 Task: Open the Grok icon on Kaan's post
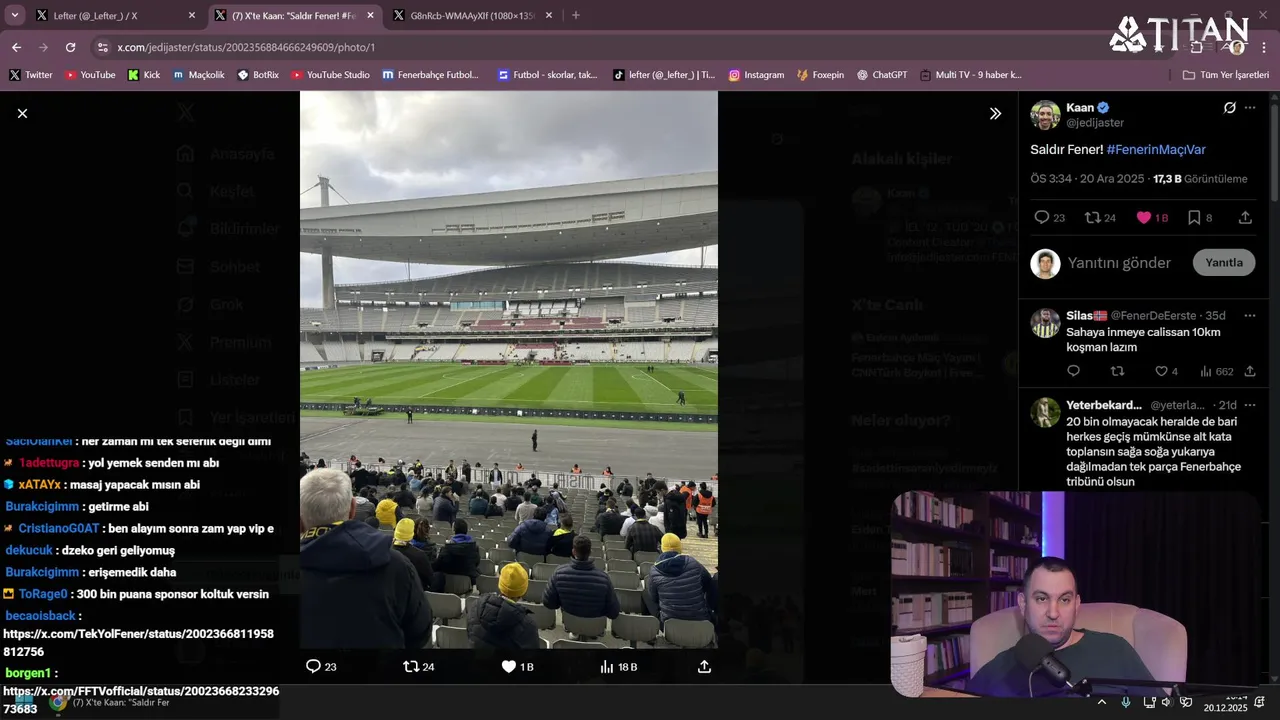tap(1230, 108)
